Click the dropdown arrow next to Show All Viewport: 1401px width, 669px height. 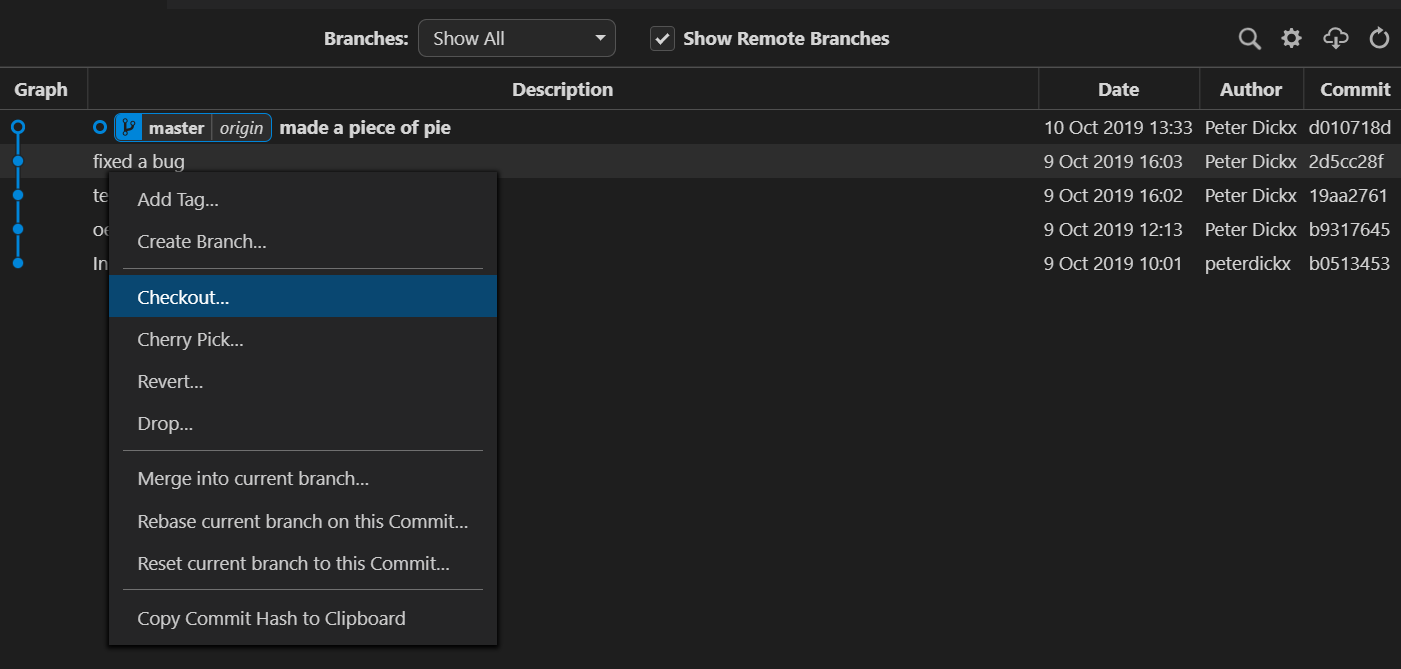coord(600,37)
